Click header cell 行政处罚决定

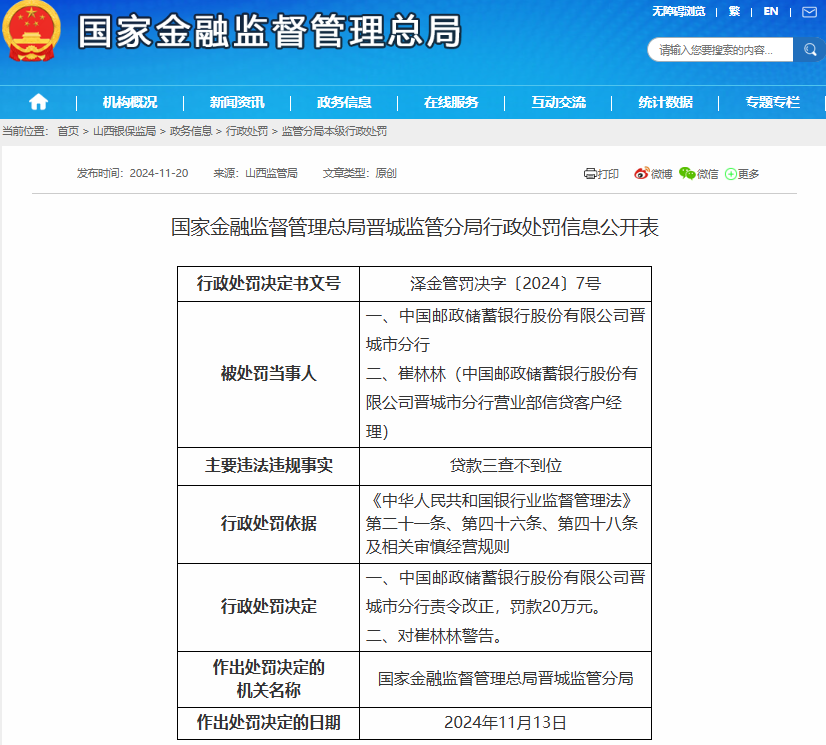[x=269, y=607]
